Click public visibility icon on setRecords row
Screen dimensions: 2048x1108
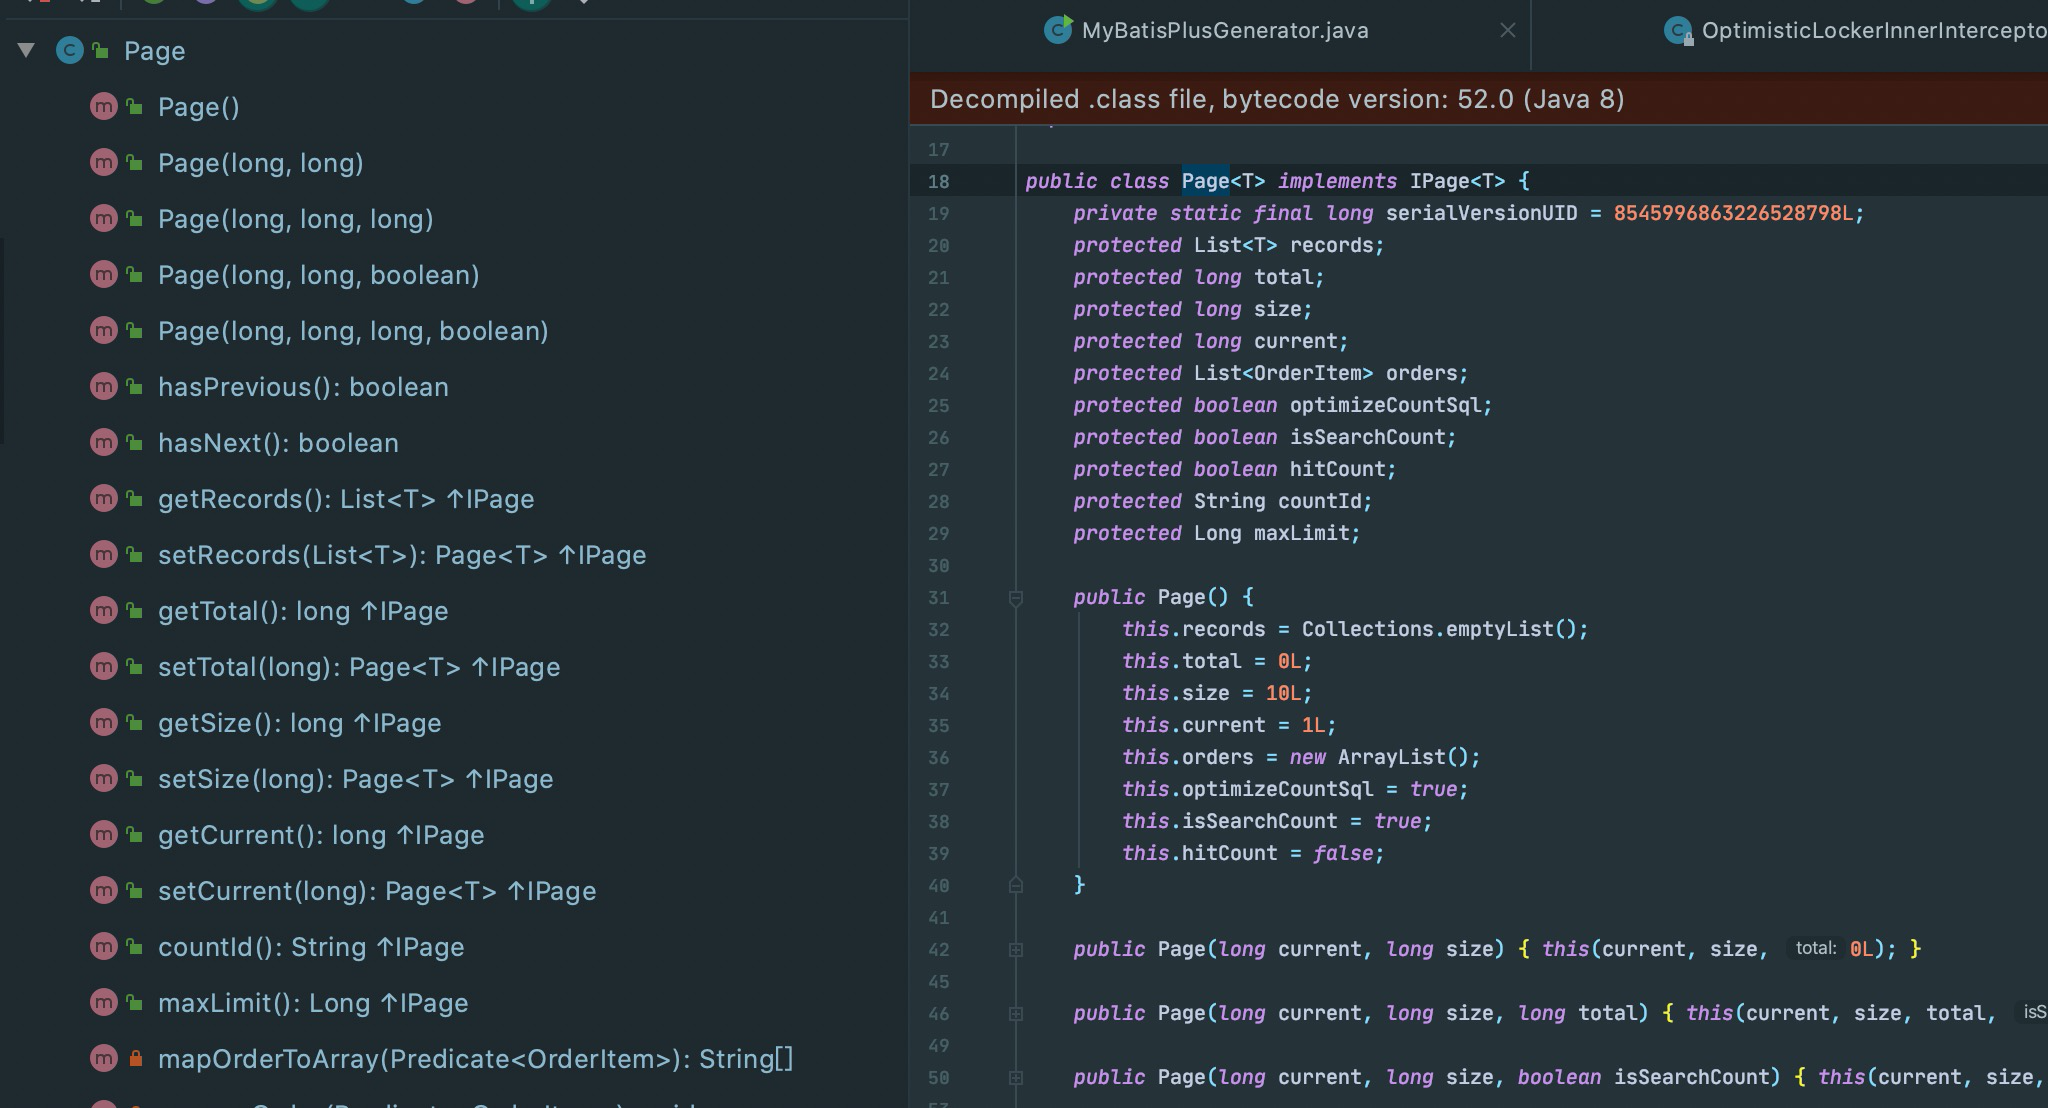coord(135,554)
